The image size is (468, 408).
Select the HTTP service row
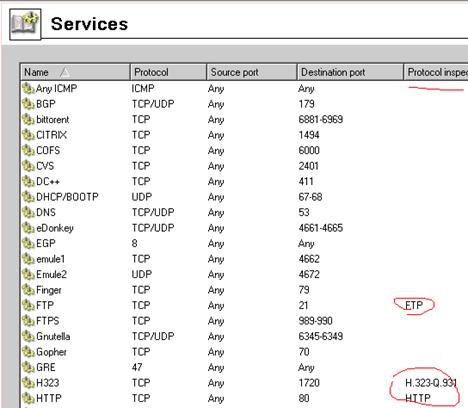click(244, 398)
